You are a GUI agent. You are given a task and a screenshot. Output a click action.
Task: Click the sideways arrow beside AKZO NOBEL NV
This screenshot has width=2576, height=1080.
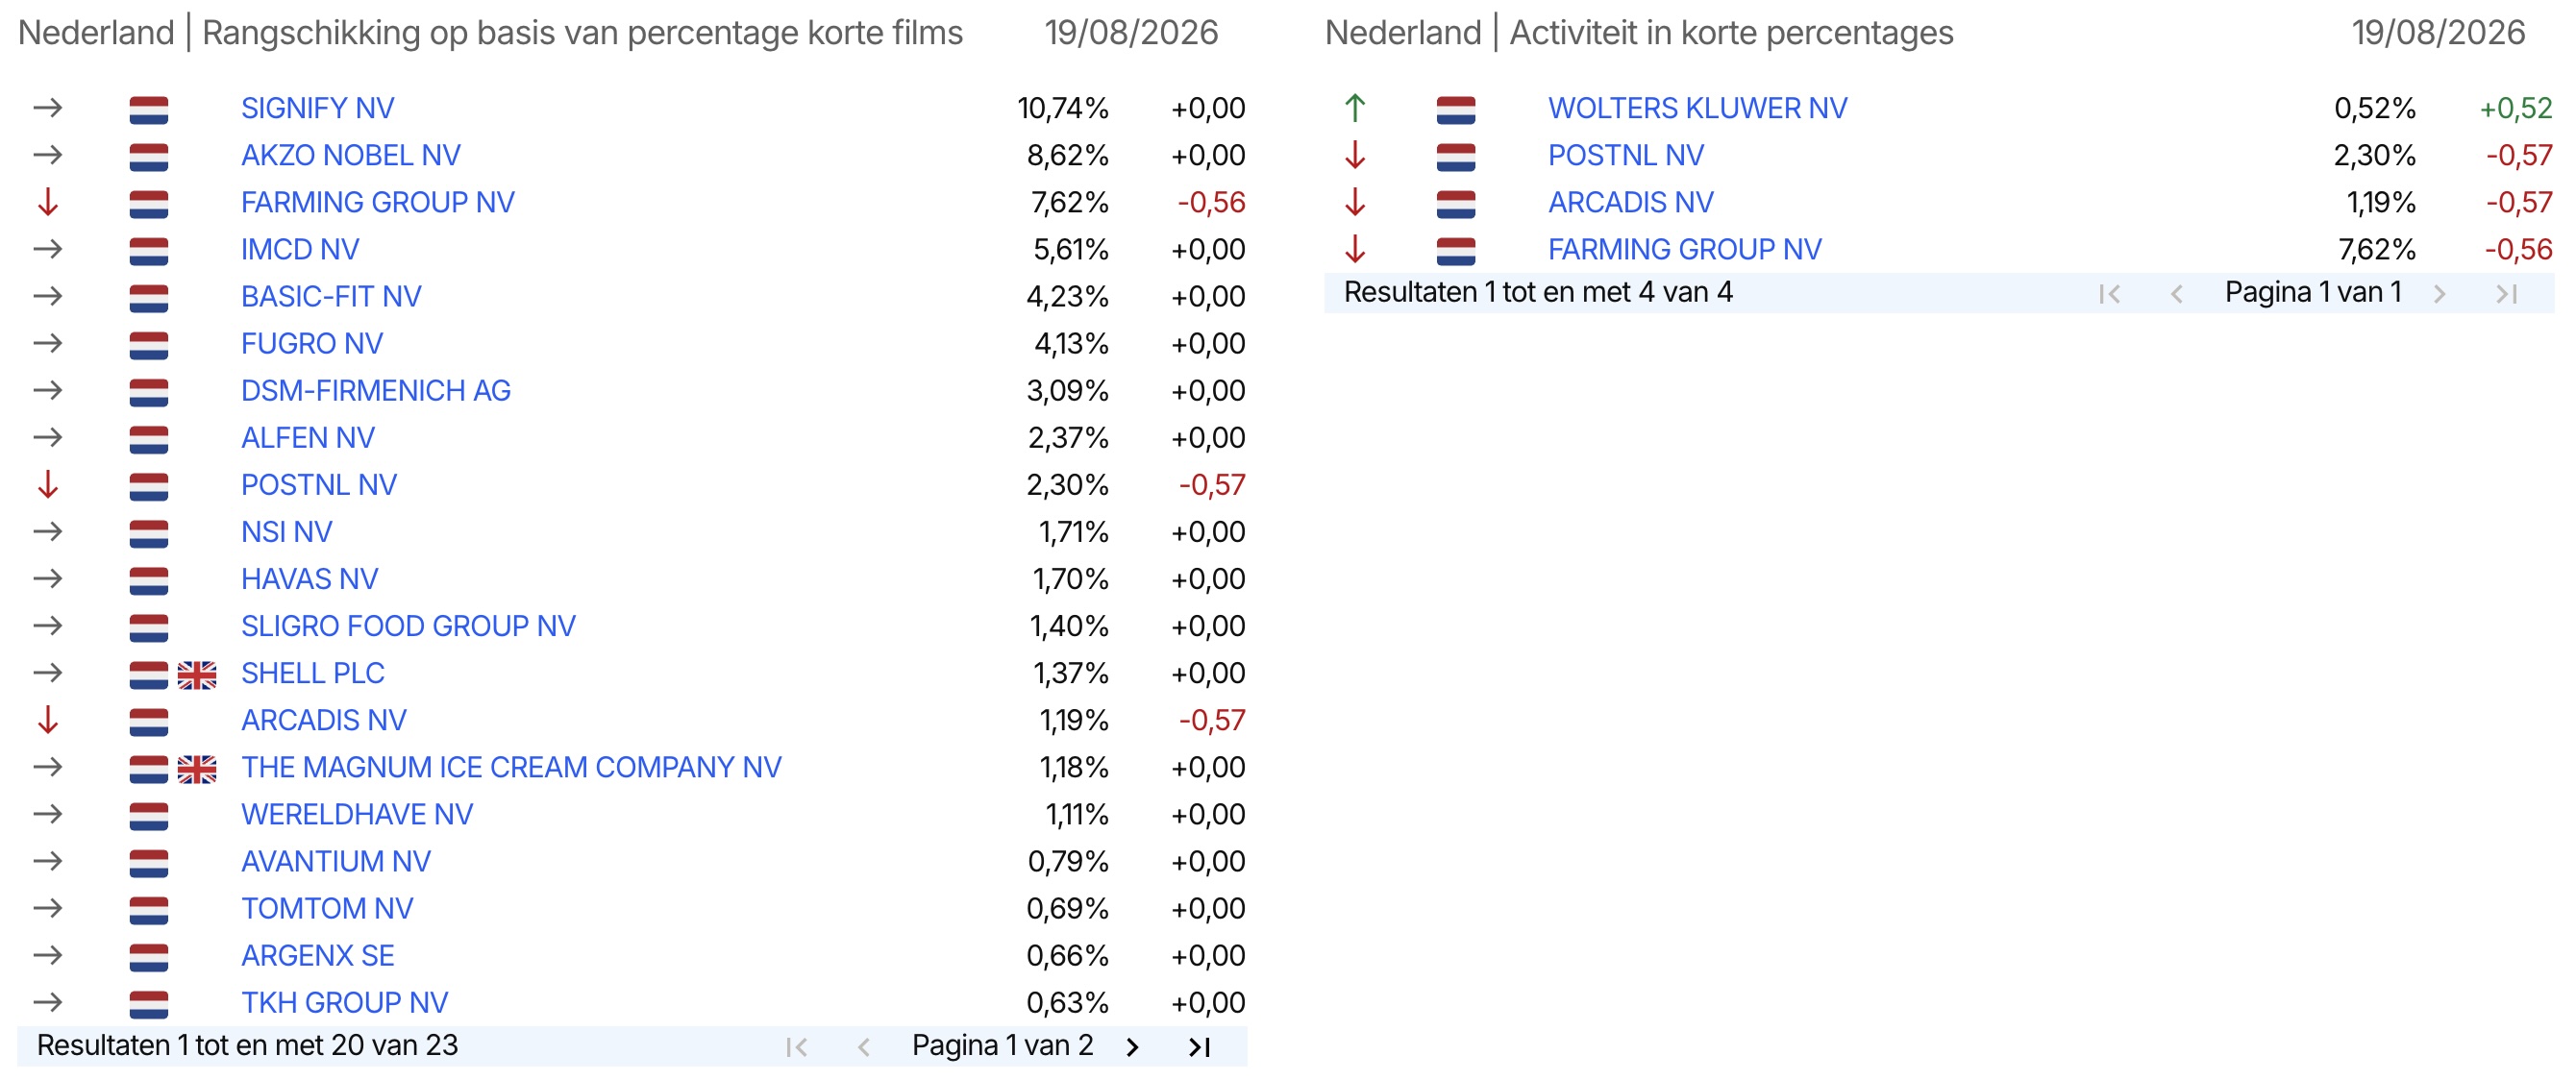point(48,155)
